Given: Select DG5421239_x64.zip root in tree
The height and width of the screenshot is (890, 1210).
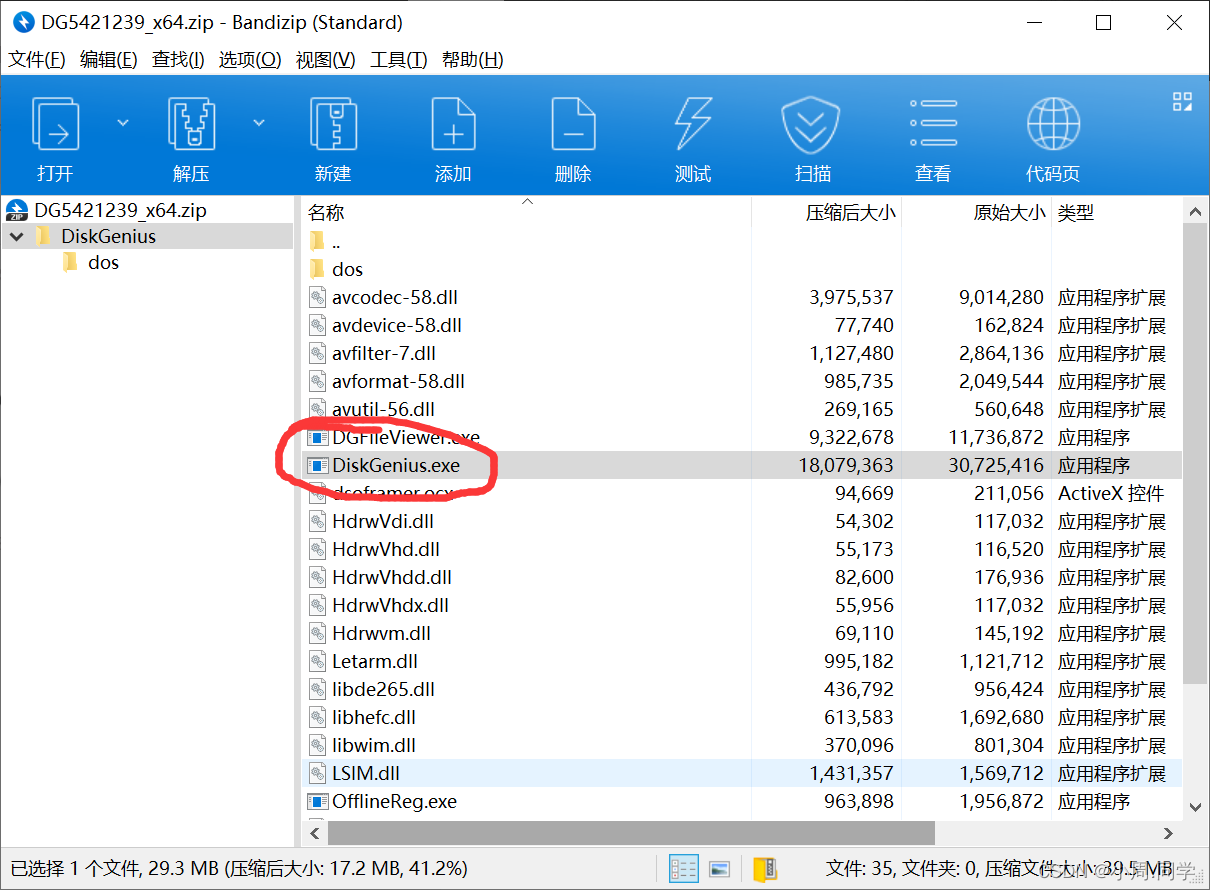Looking at the screenshot, I should [120, 210].
